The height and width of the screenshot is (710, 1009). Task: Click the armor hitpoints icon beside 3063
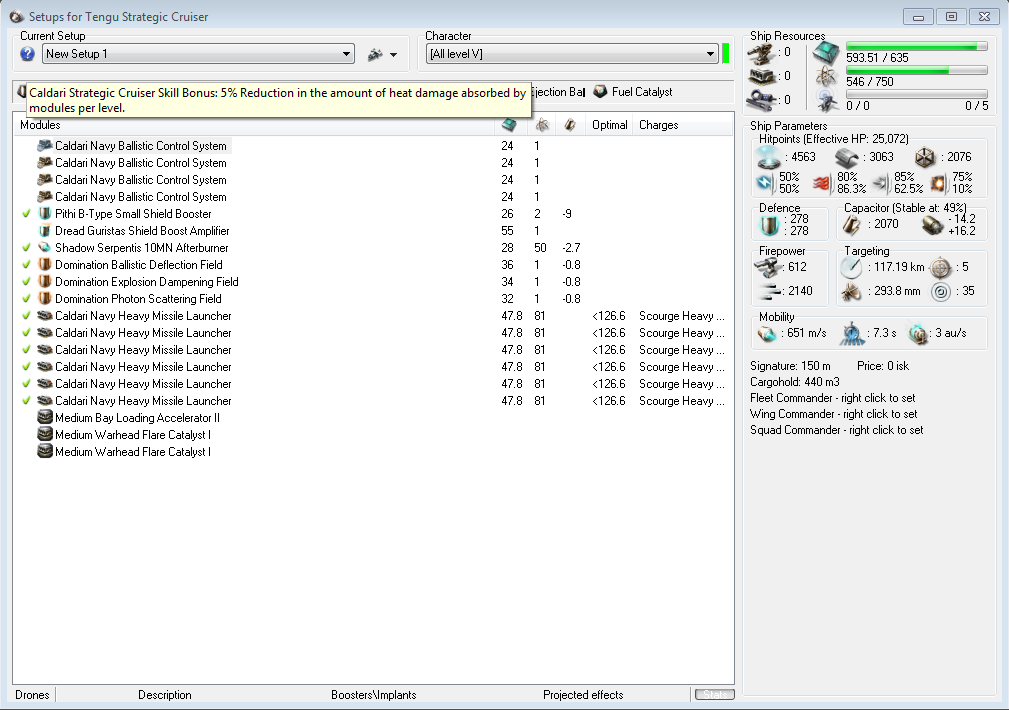[847, 157]
